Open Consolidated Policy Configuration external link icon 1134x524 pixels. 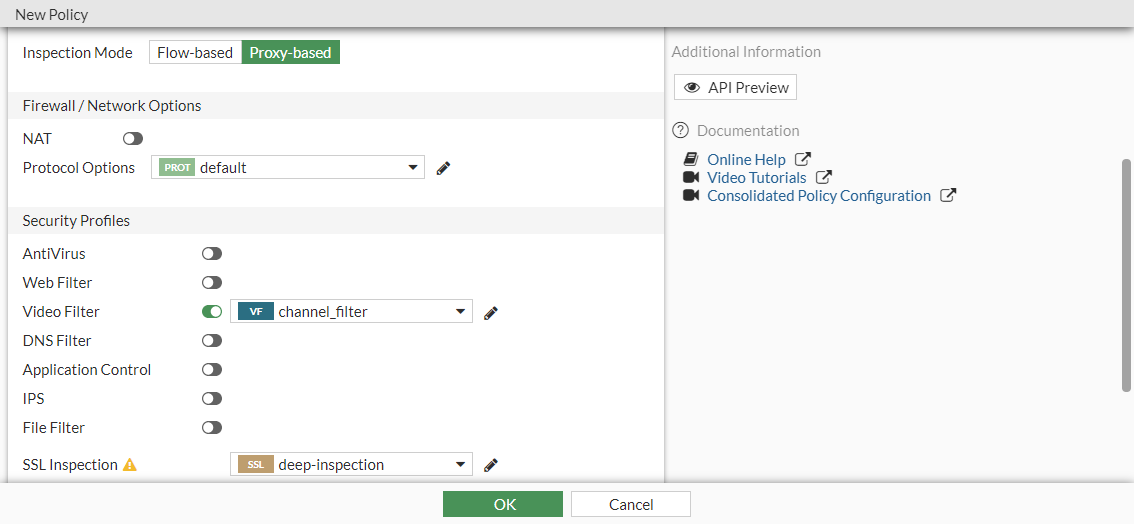click(x=948, y=195)
